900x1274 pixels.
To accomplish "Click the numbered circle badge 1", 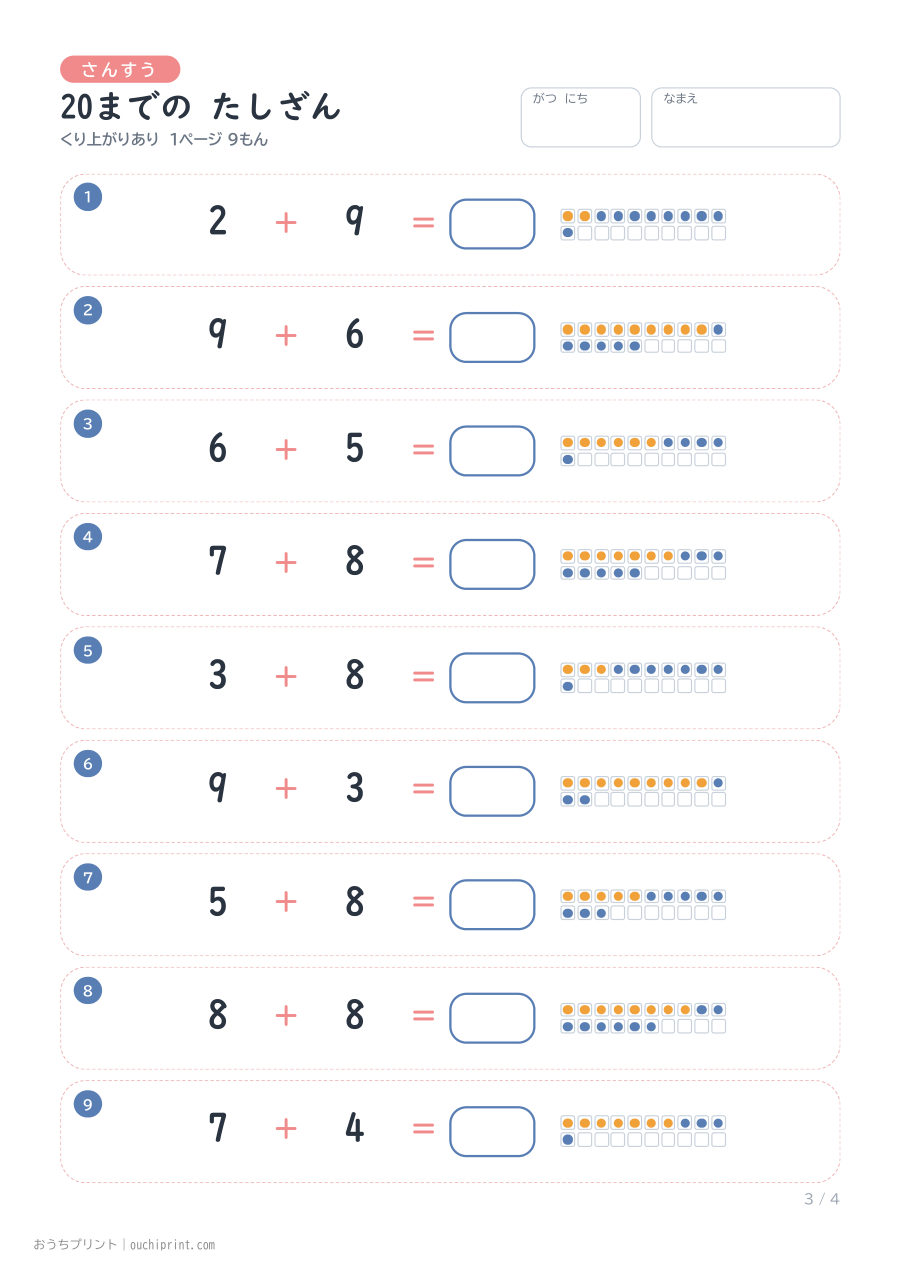I will point(88,197).
